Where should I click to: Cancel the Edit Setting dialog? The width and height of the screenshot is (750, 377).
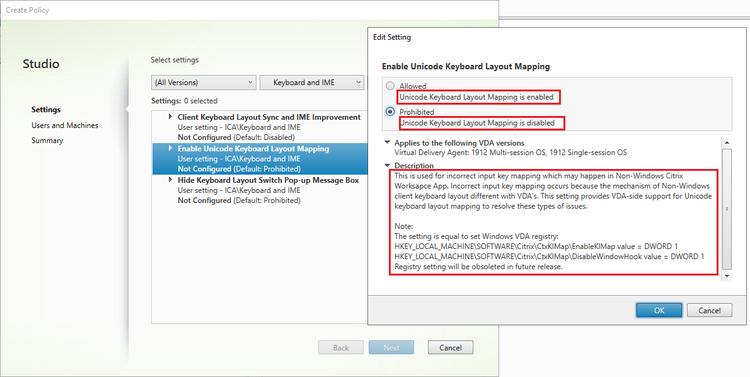point(709,310)
